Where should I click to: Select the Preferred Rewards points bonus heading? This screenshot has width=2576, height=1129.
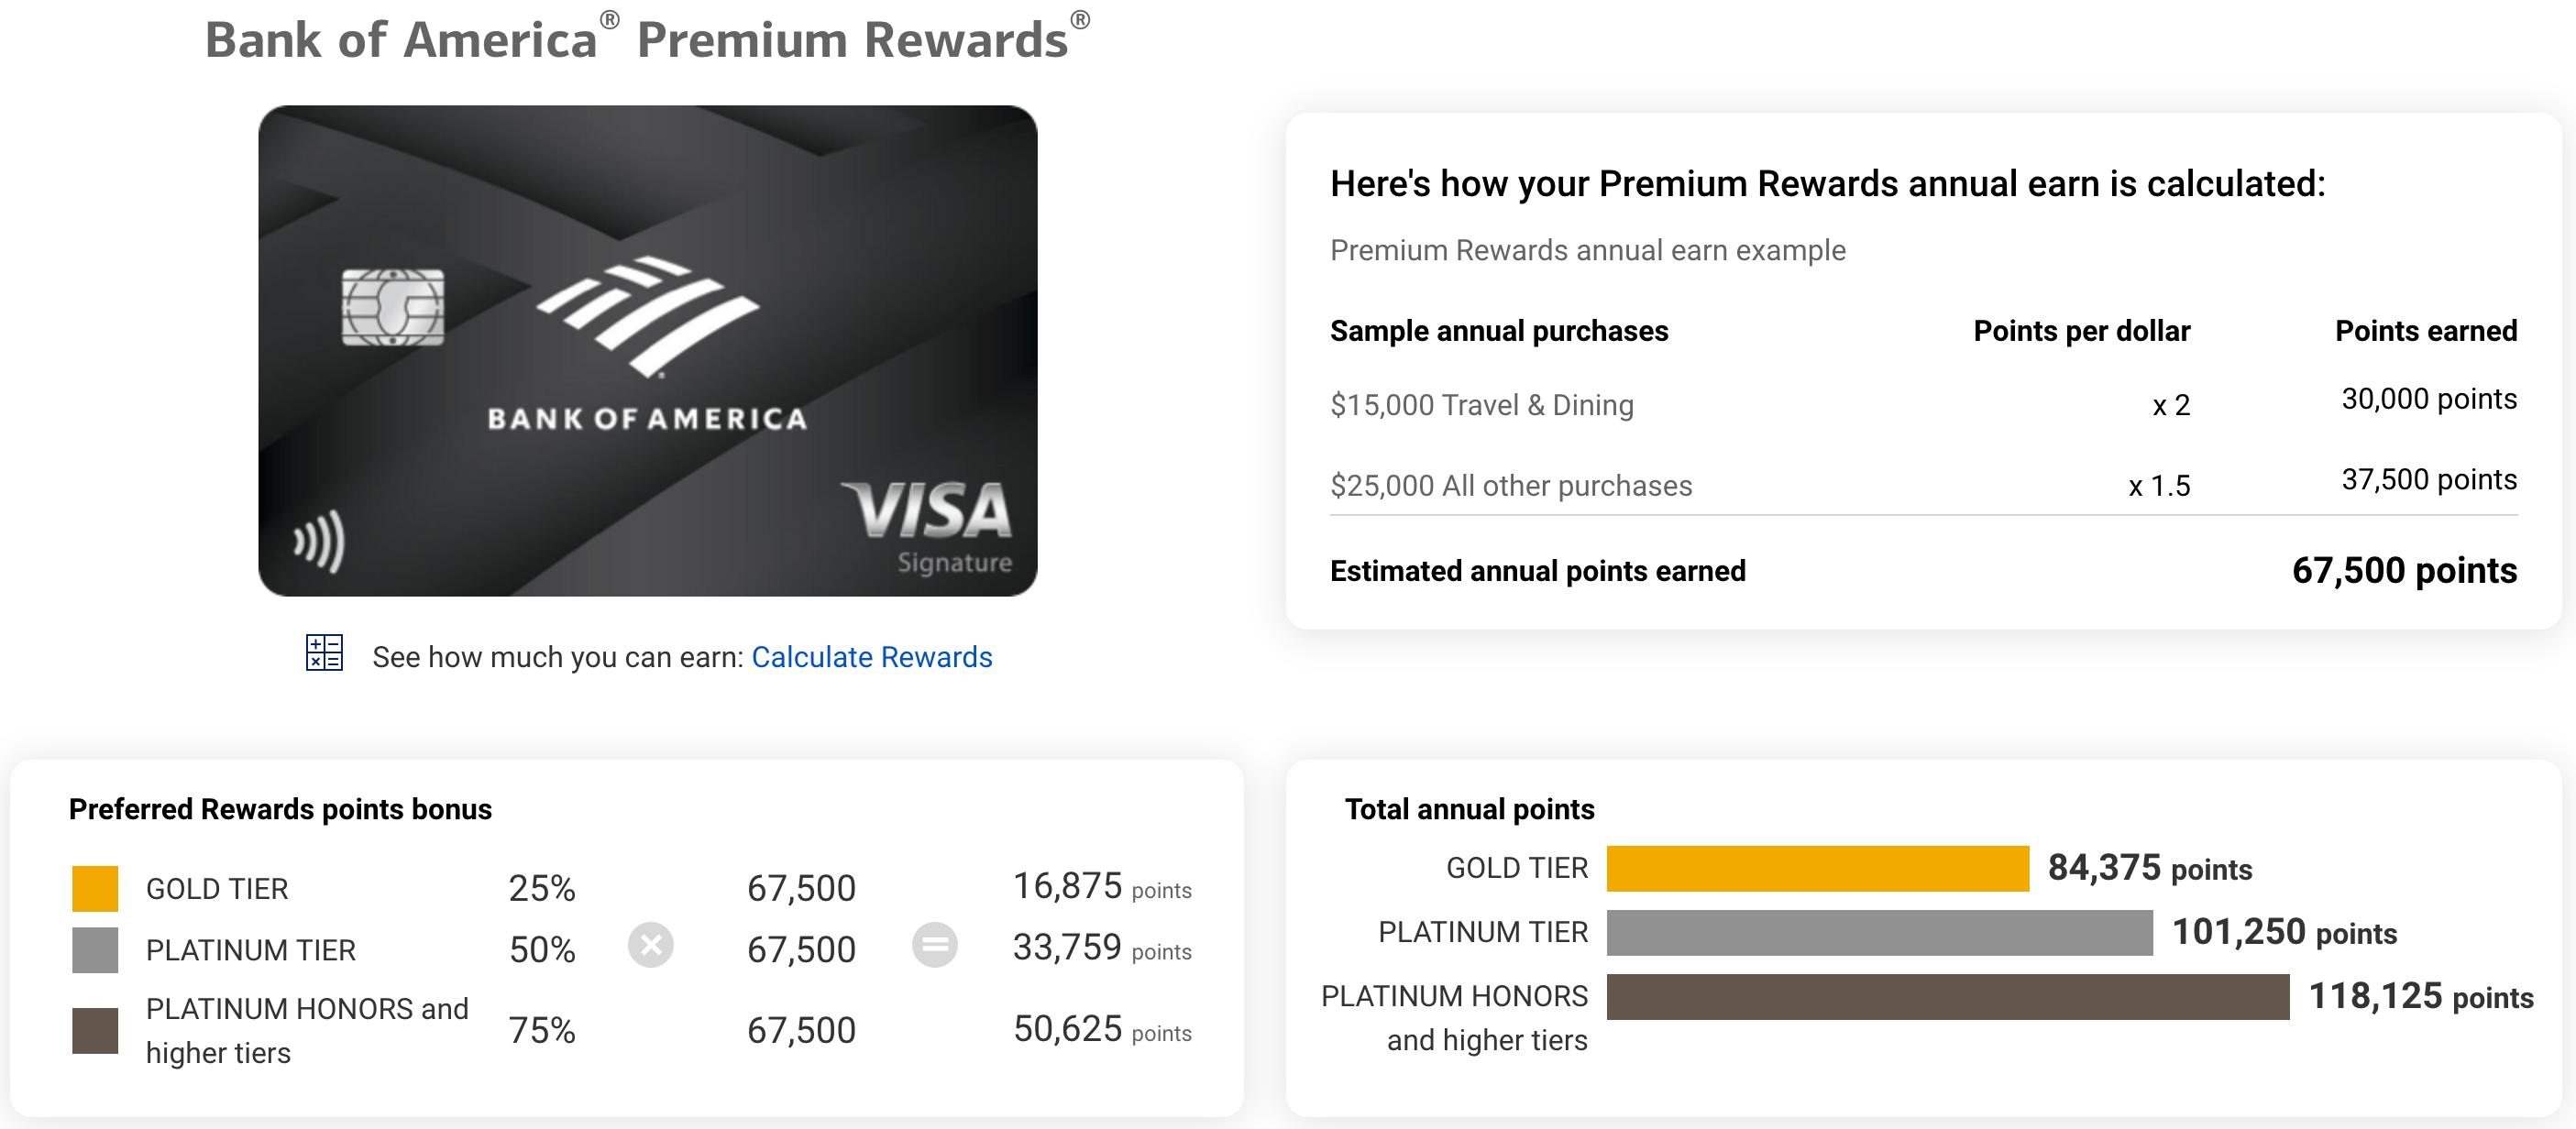(x=280, y=810)
